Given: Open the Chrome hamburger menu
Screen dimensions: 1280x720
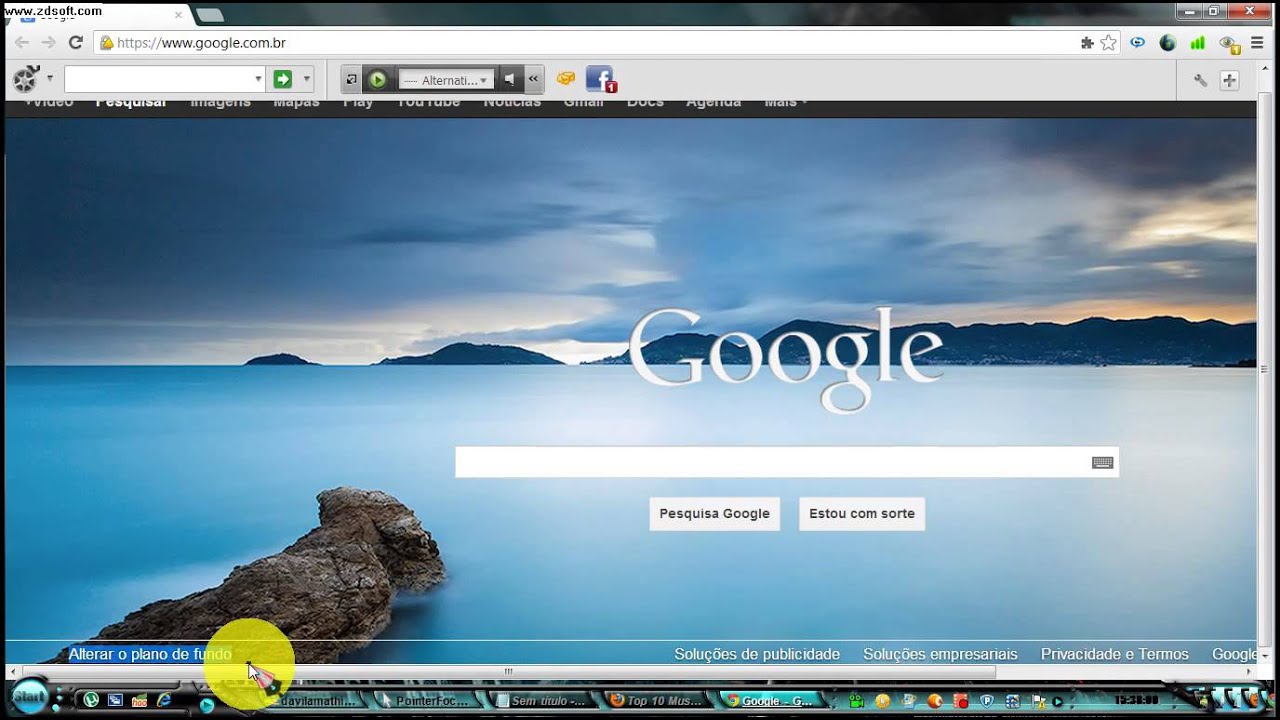Looking at the screenshot, I should tap(1257, 43).
